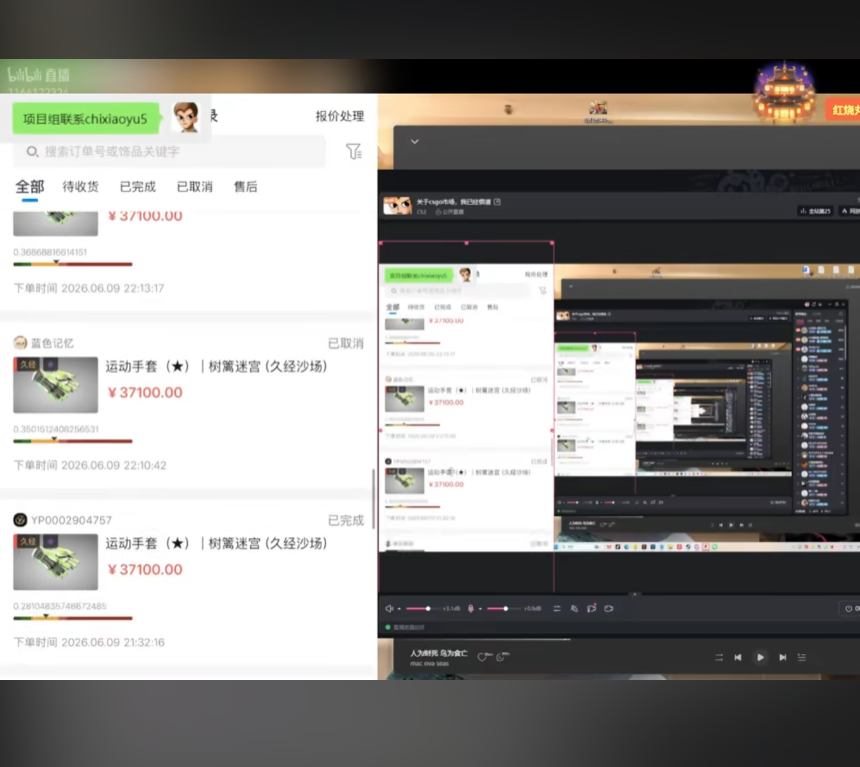The image size is (860, 767).
Task: Mute the pink microphone icon
Action: click(471, 608)
